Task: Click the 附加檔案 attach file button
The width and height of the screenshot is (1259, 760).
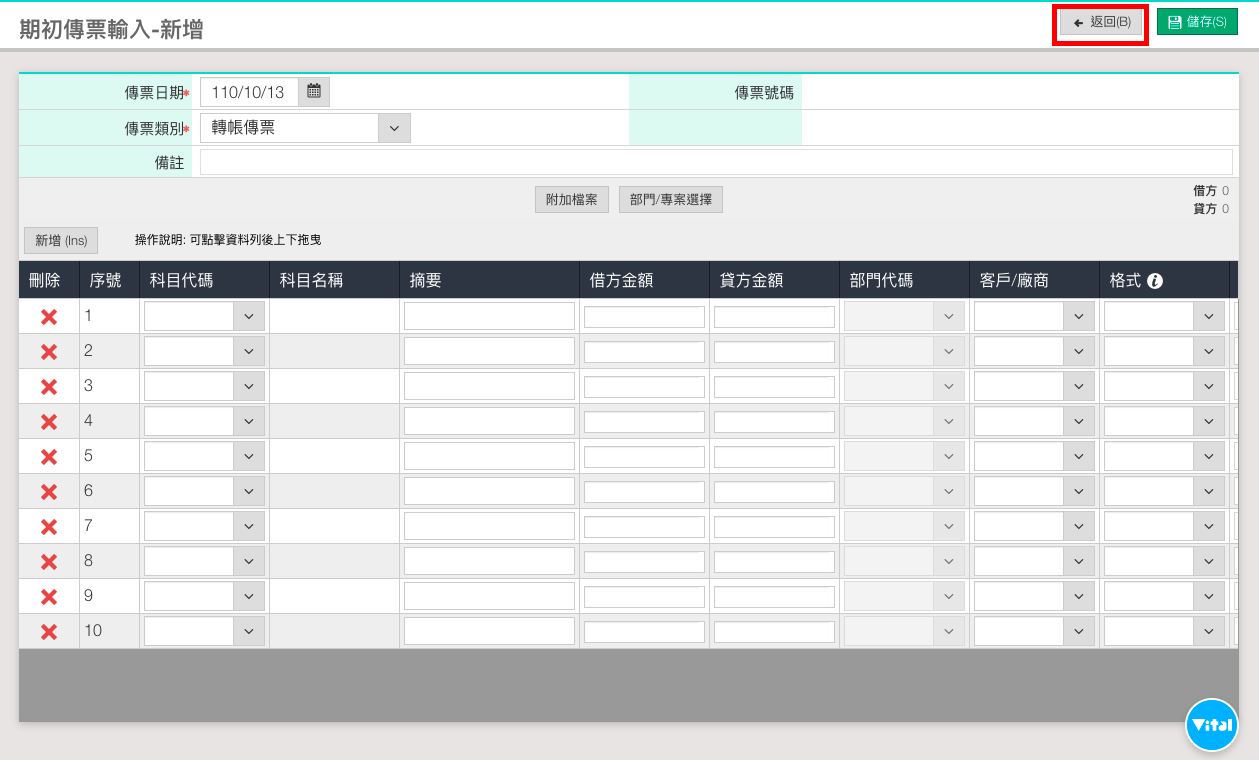Action: 571,200
